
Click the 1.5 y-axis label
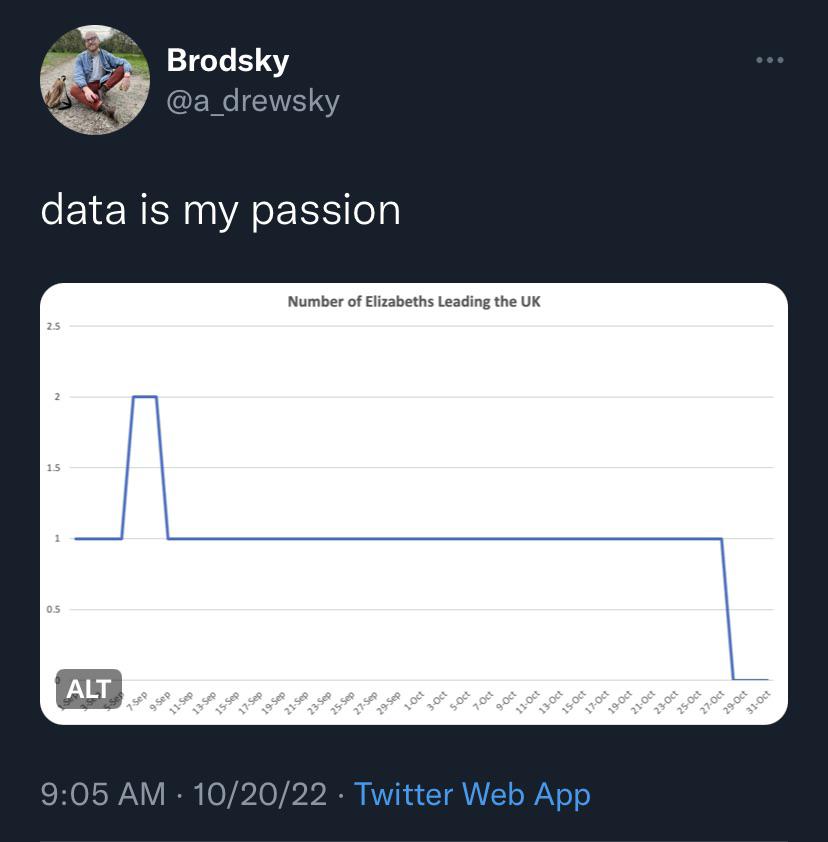coord(53,468)
